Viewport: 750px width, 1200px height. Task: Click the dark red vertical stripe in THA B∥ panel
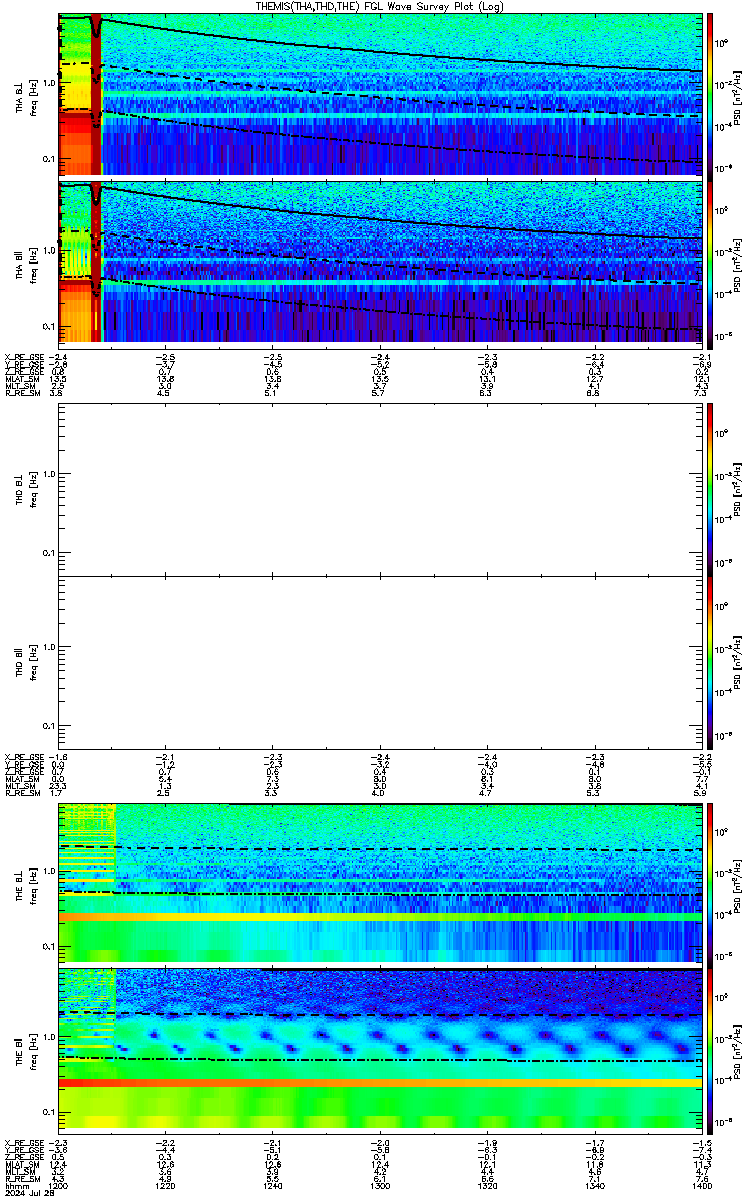click(96, 262)
